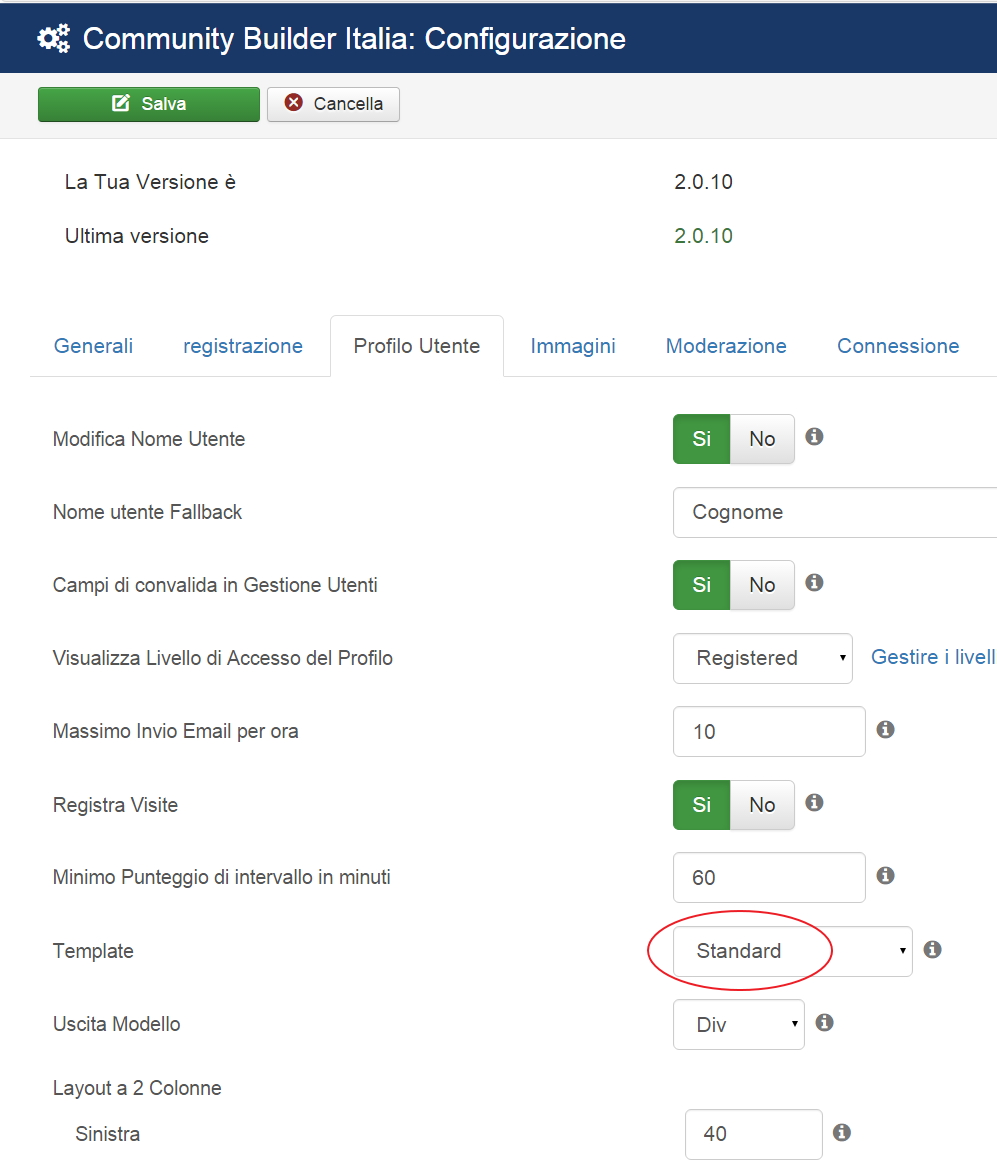Click info icon for Campi di convalida
The height and width of the screenshot is (1175, 997).
click(x=814, y=582)
